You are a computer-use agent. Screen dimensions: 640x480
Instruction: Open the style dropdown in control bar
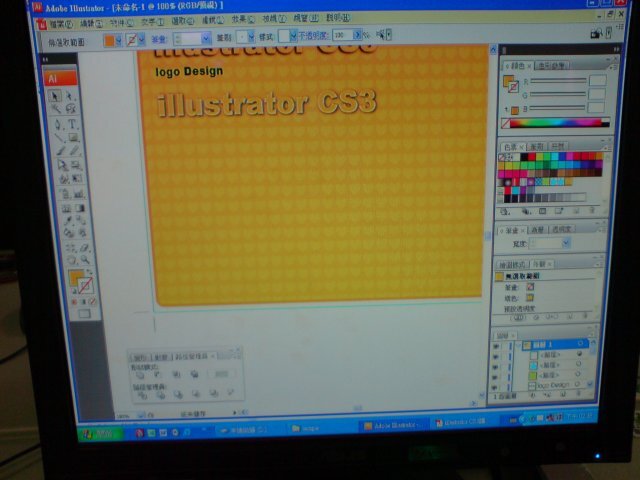[293, 36]
